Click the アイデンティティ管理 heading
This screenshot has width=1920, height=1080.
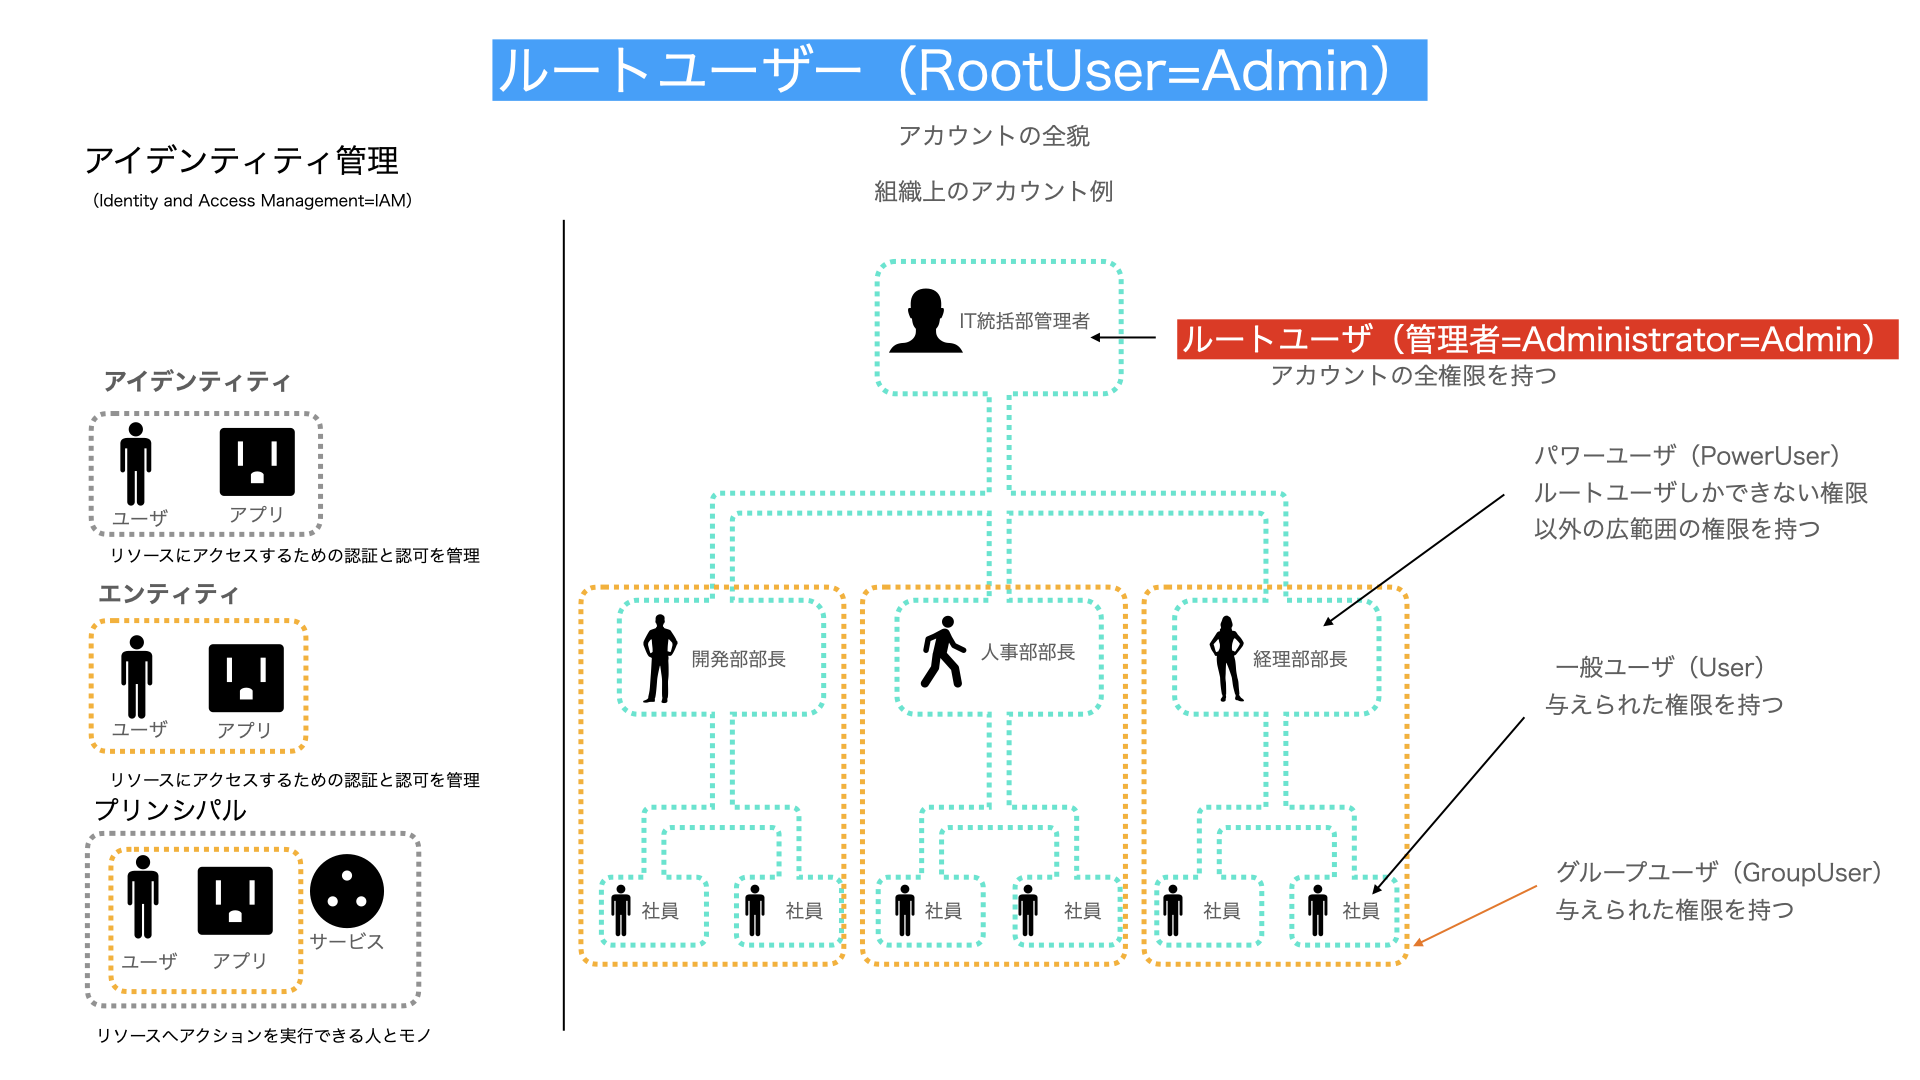click(x=241, y=160)
